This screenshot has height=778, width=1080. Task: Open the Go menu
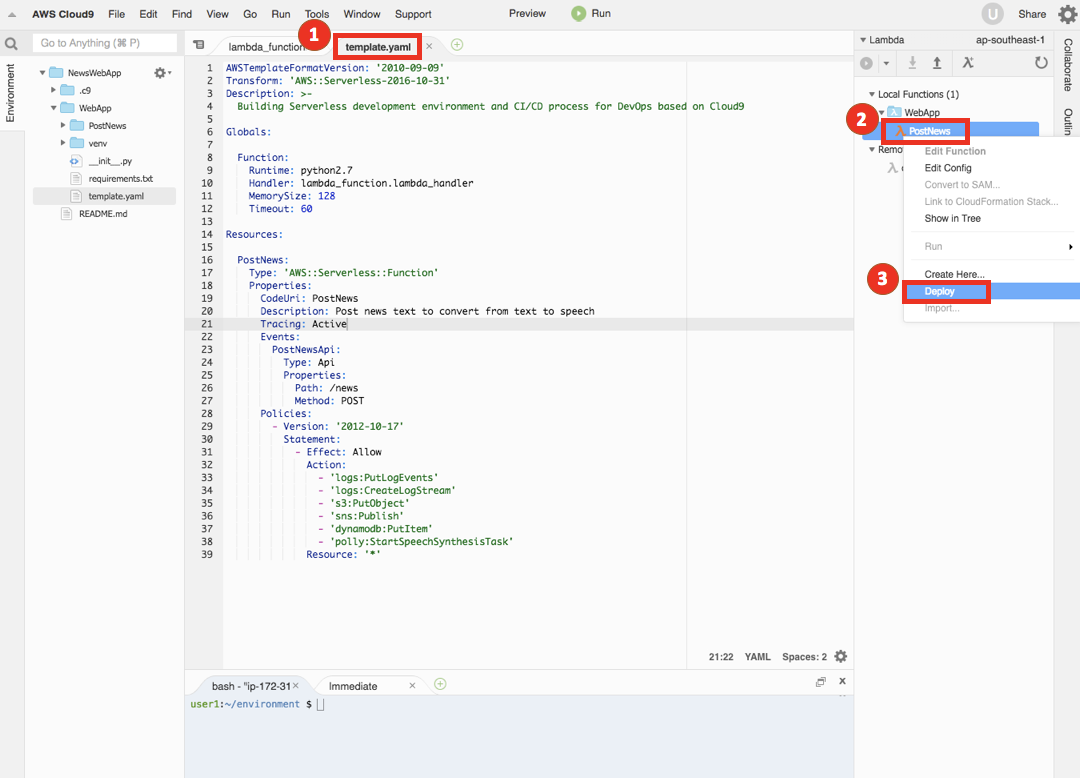[250, 14]
